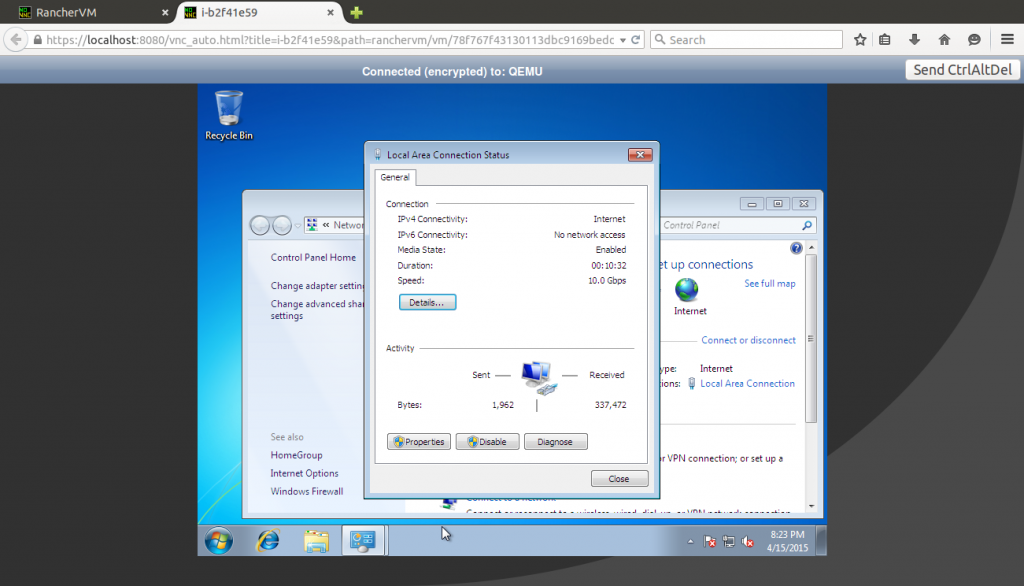Open the browser hamburger menu

(x=1007, y=40)
